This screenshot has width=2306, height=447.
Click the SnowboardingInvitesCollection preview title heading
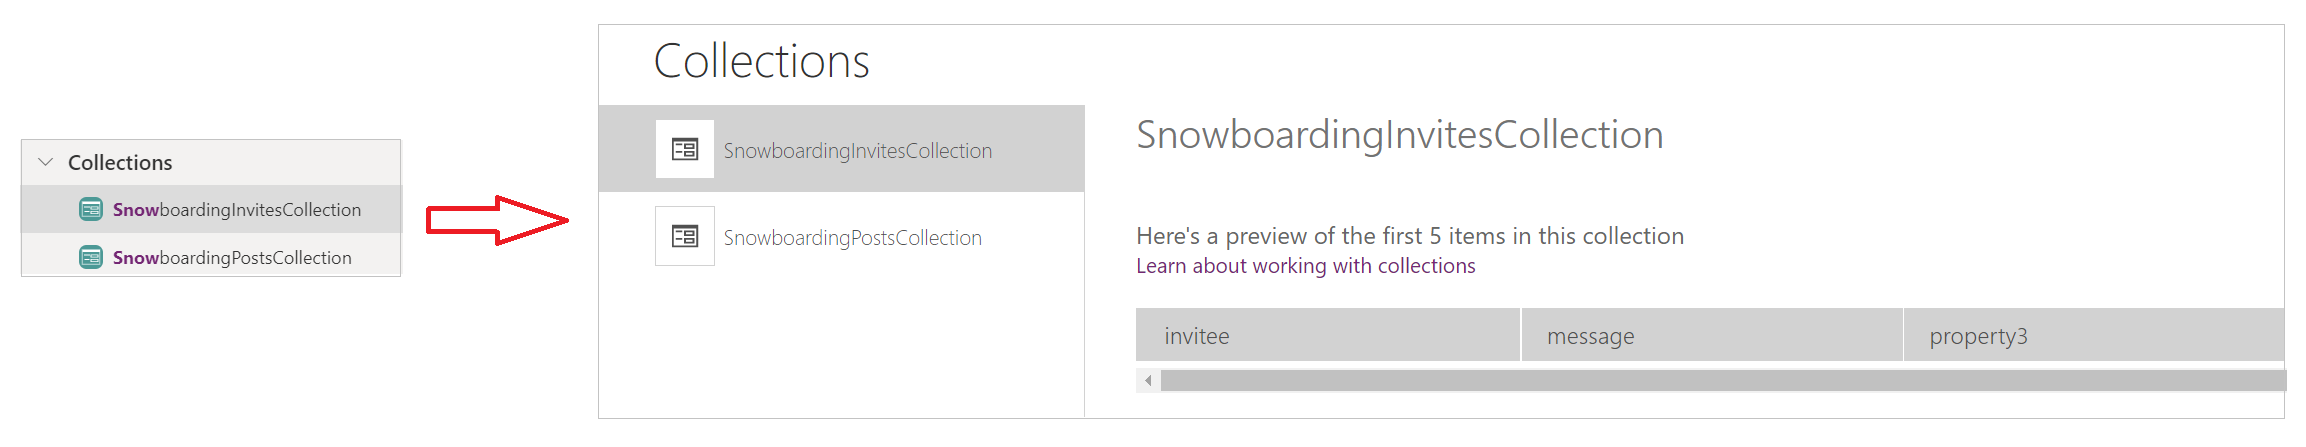coord(1399,135)
